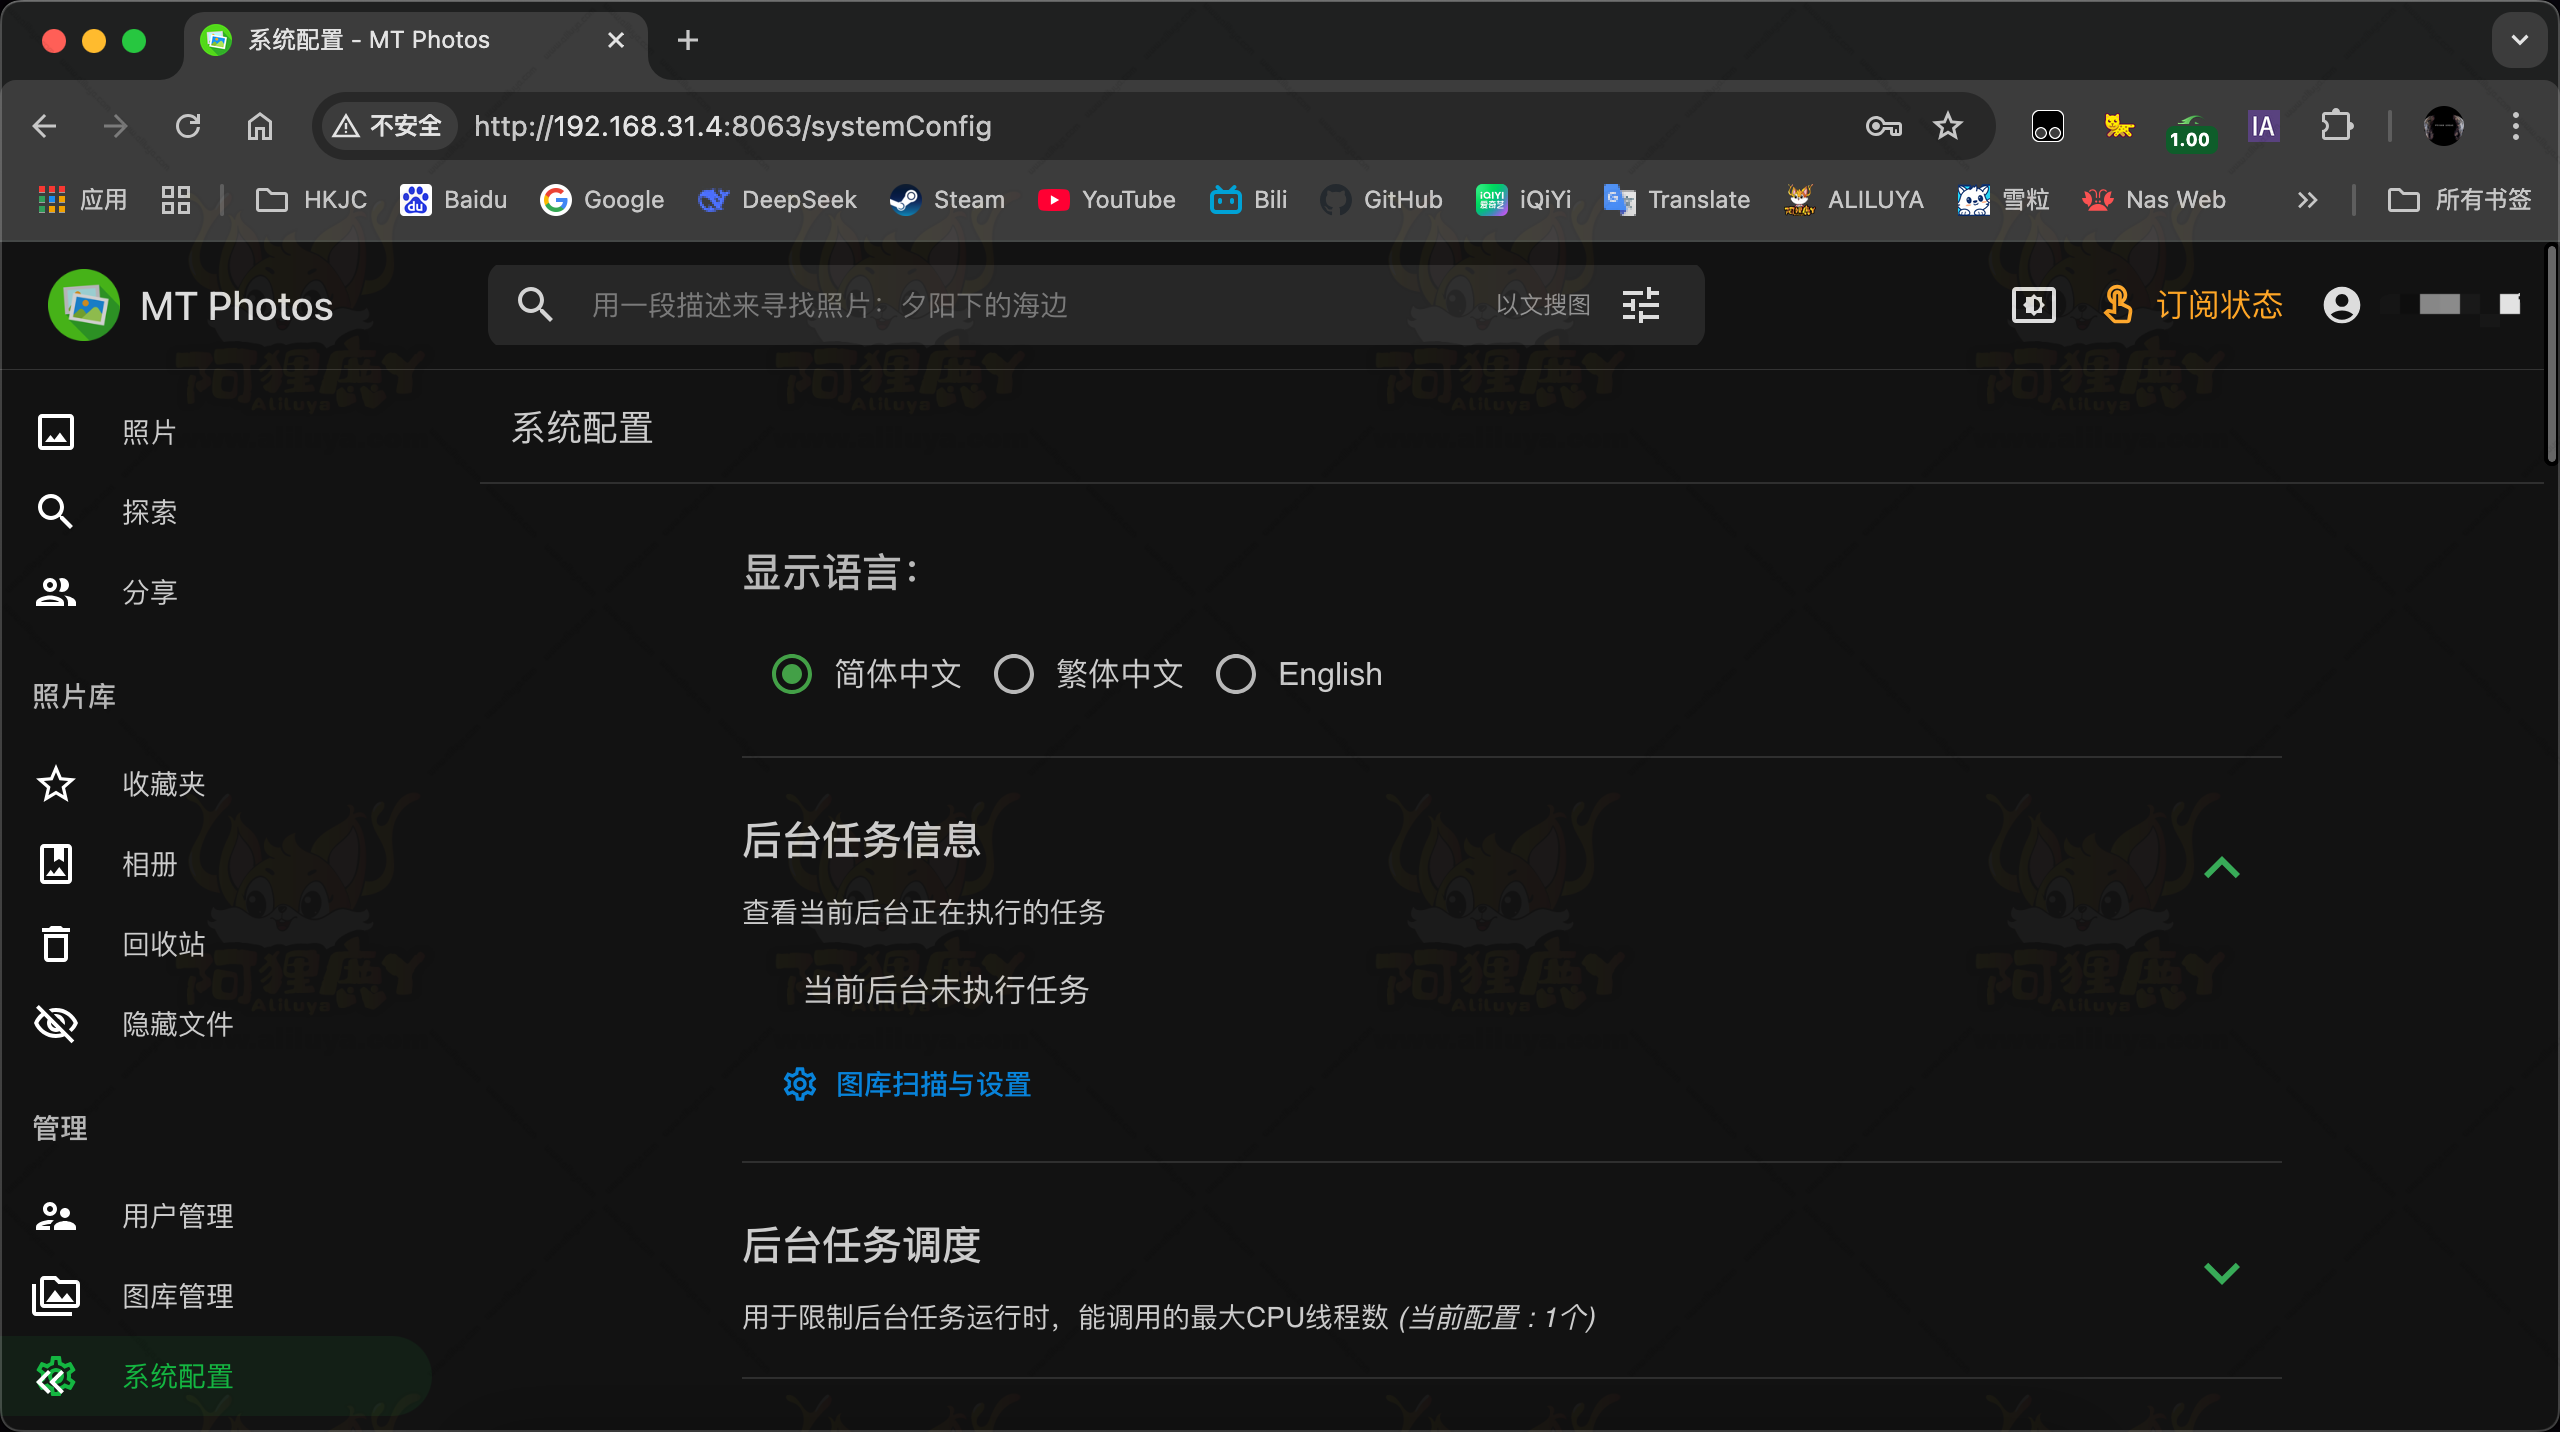The height and width of the screenshot is (1432, 2560).
Task: Open the 1.00 speed extension icon
Action: click(2190, 130)
